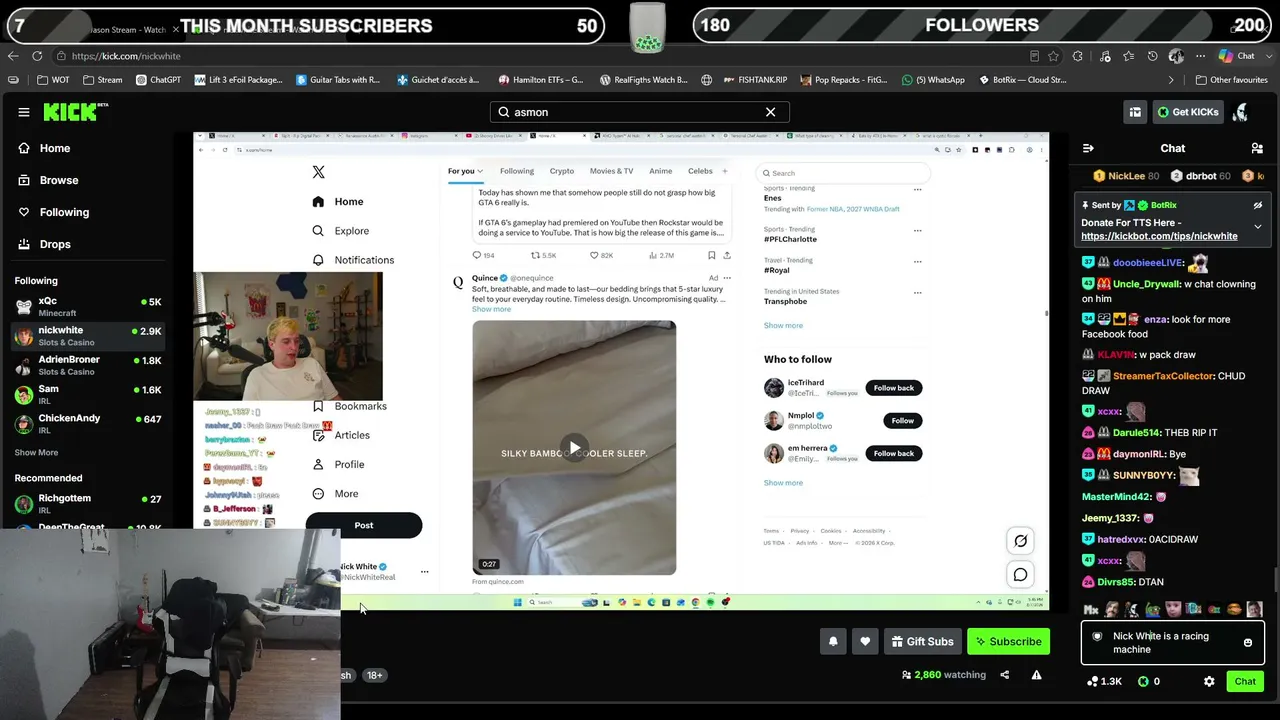The height and width of the screenshot is (720, 1280).
Task: Click the dbrbot leaderboard entry
Action: (x=1201, y=176)
